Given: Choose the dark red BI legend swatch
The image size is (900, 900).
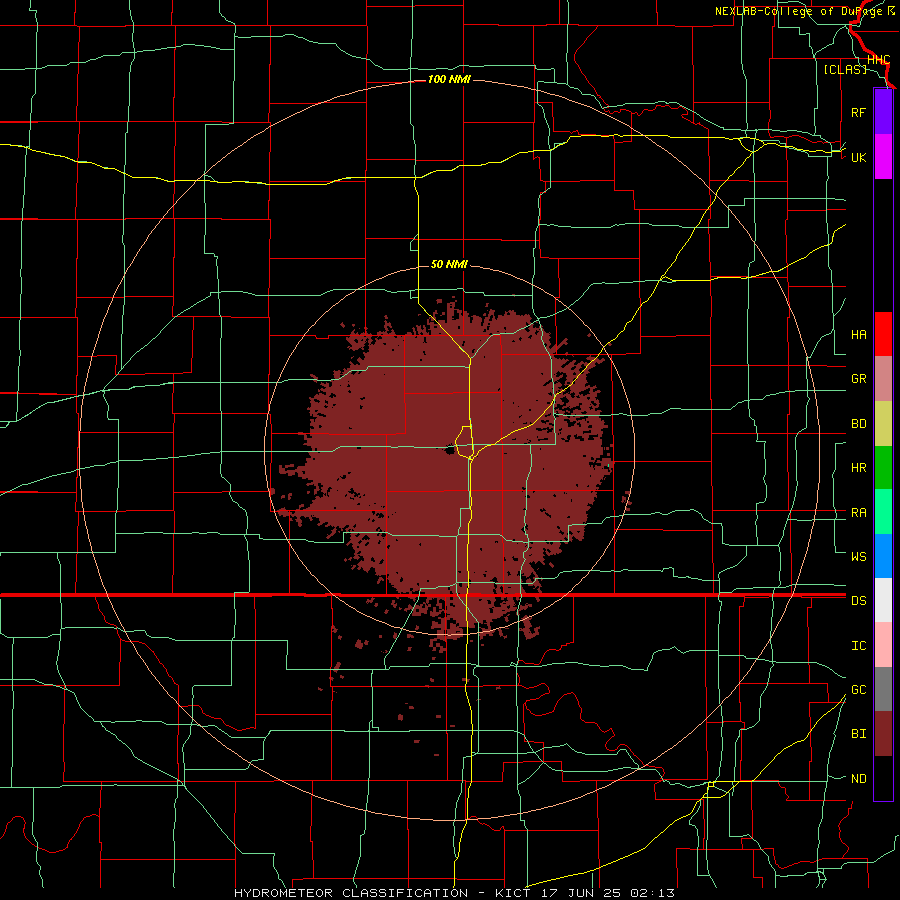Looking at the screenshot, I should (883, 734).
